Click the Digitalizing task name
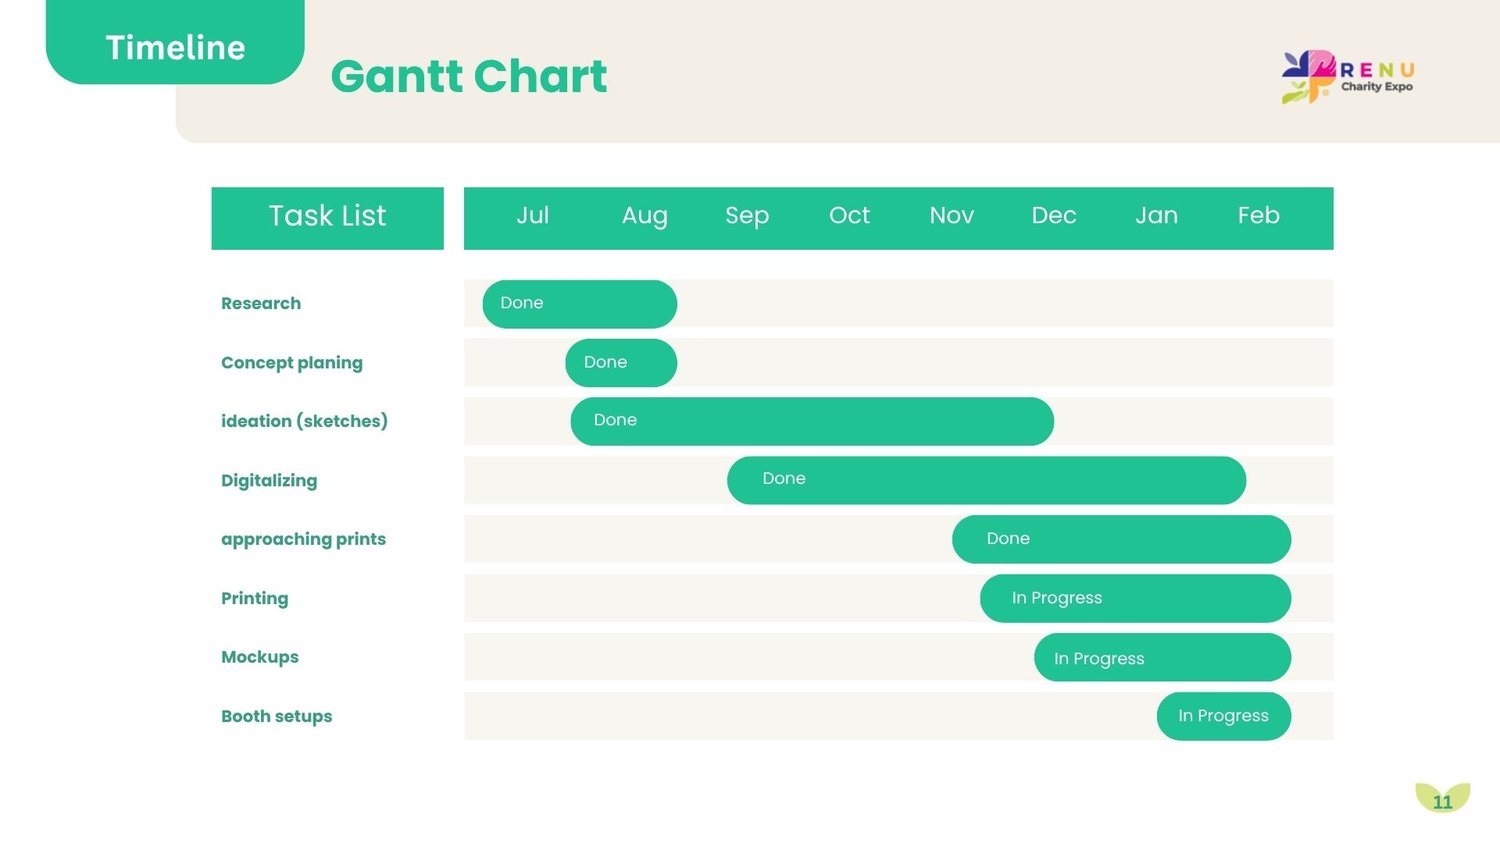This screenshot has width=1500, height=843. [269, 481]
